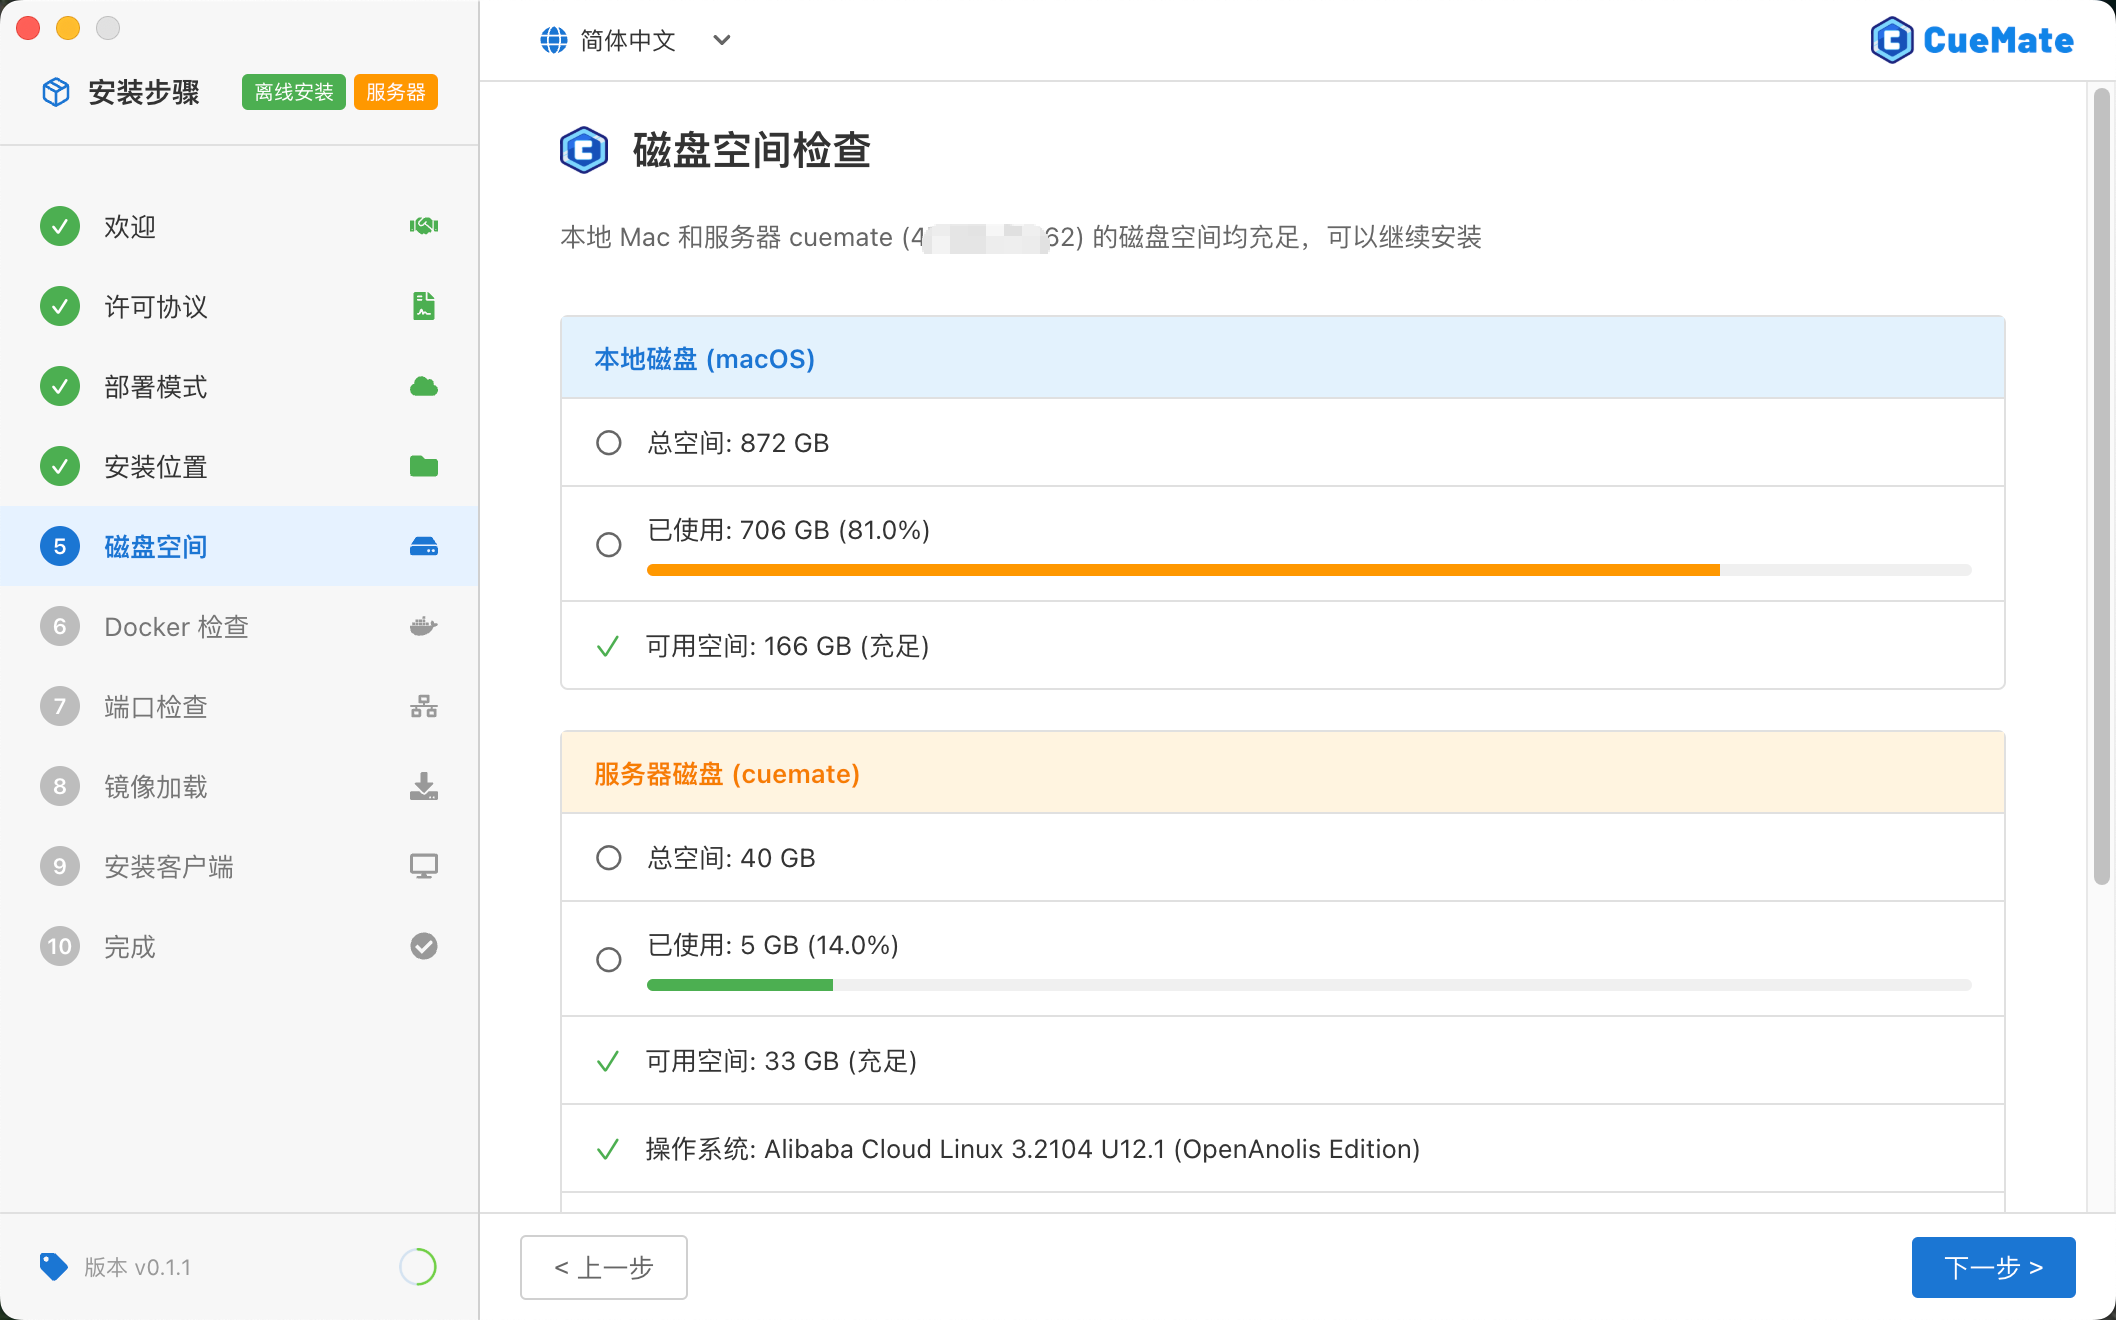This screenshot has height=1320, width=2116.
Task: Click the 上一步 button
Action: coord(603,1267)
